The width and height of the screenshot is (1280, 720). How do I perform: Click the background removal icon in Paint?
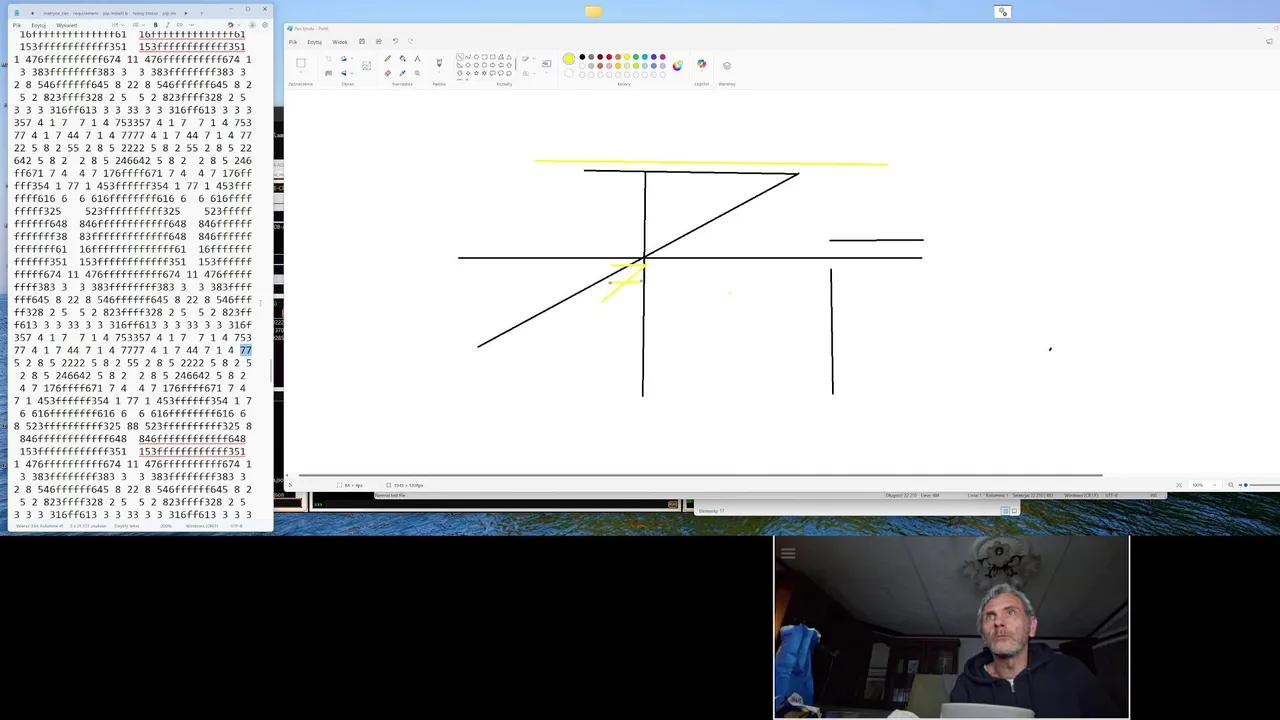coord(328,73)
